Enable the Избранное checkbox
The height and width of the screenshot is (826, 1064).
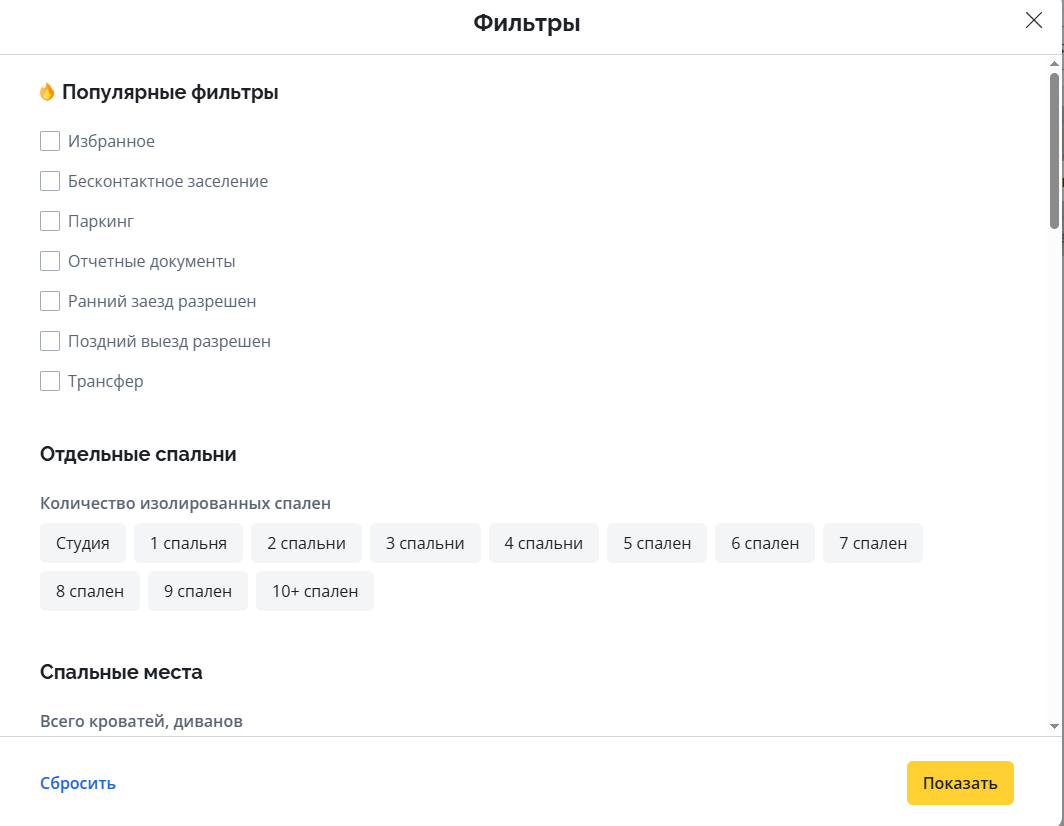(x=50, y=141)
